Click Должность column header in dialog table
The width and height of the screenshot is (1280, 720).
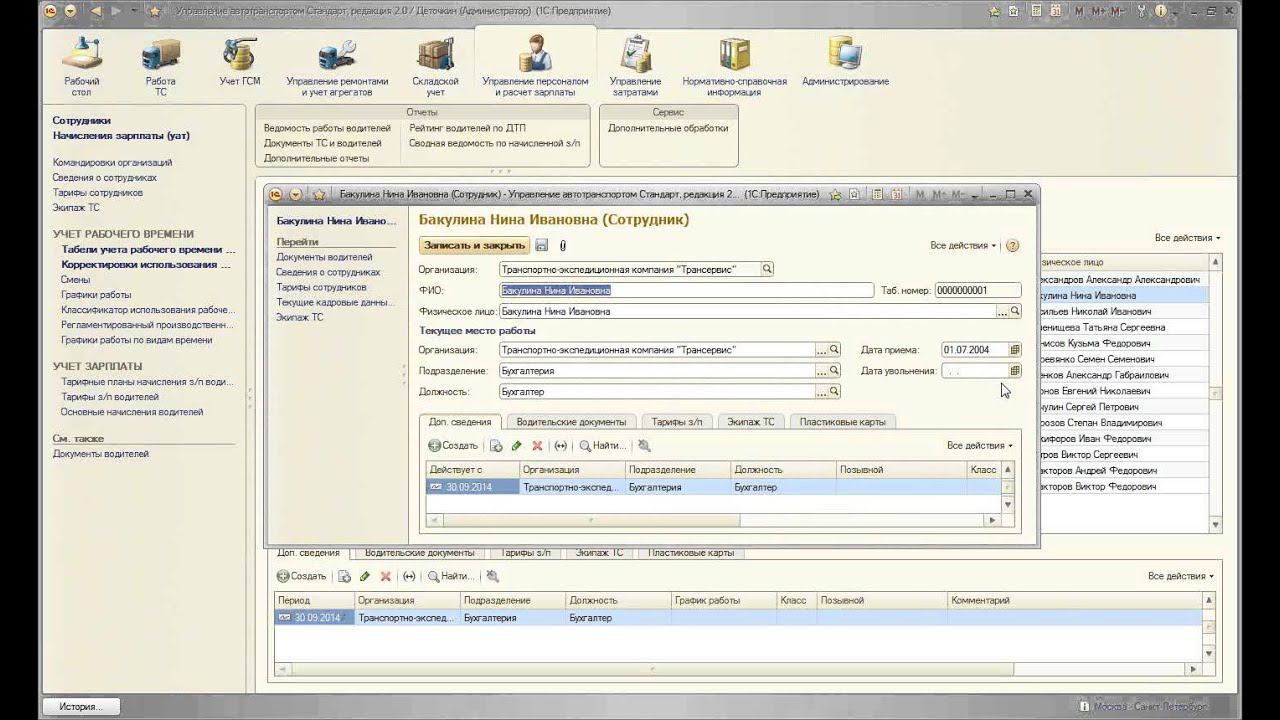tap(783, 469)
